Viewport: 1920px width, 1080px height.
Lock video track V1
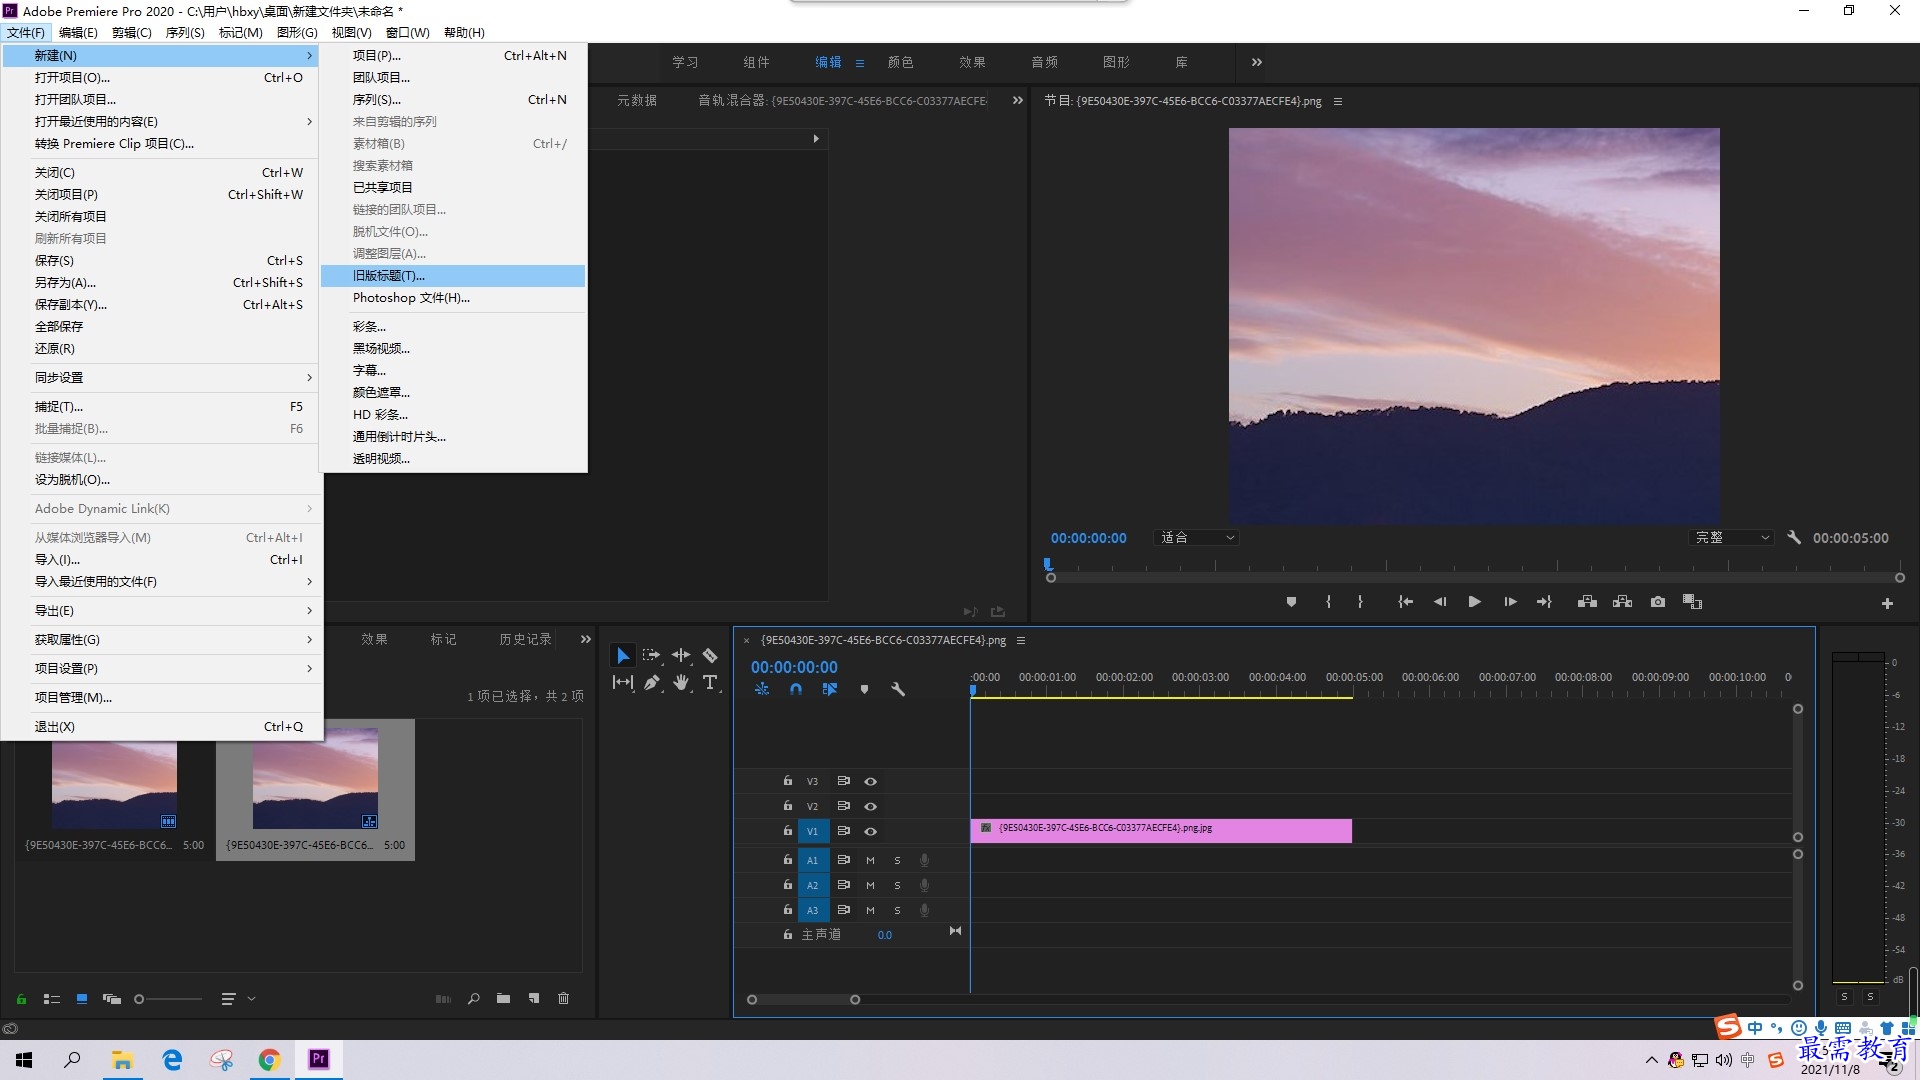pyautogui.click(x=788, y=831)
